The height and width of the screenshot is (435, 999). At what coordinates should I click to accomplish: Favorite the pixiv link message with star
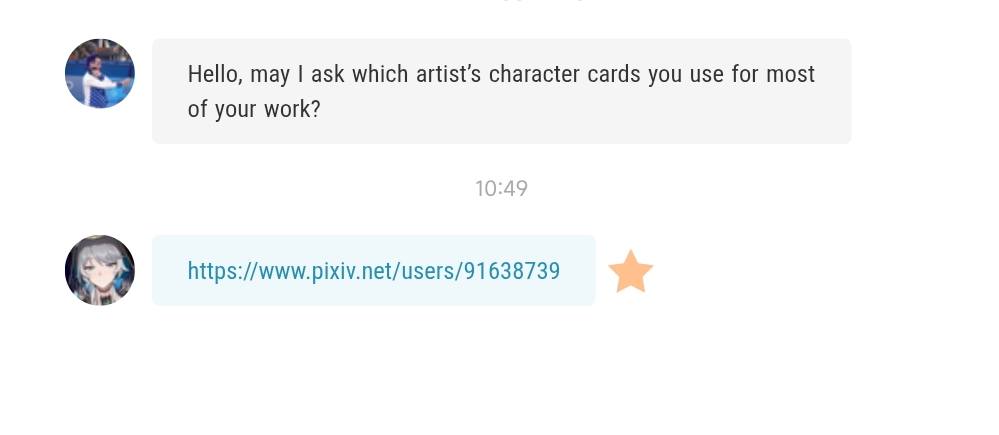click(x=630, y=272)
